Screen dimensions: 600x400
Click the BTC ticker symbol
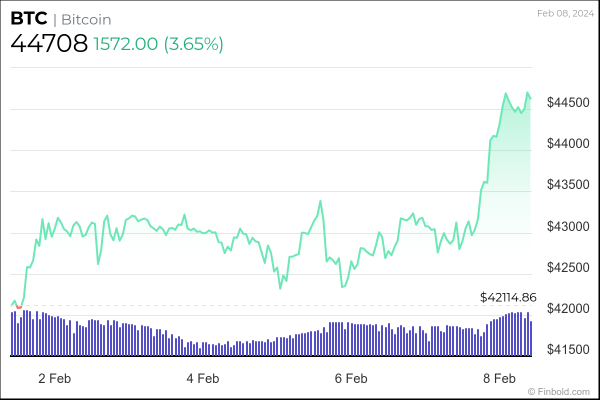pyautogui.click(x=28, y=19)
